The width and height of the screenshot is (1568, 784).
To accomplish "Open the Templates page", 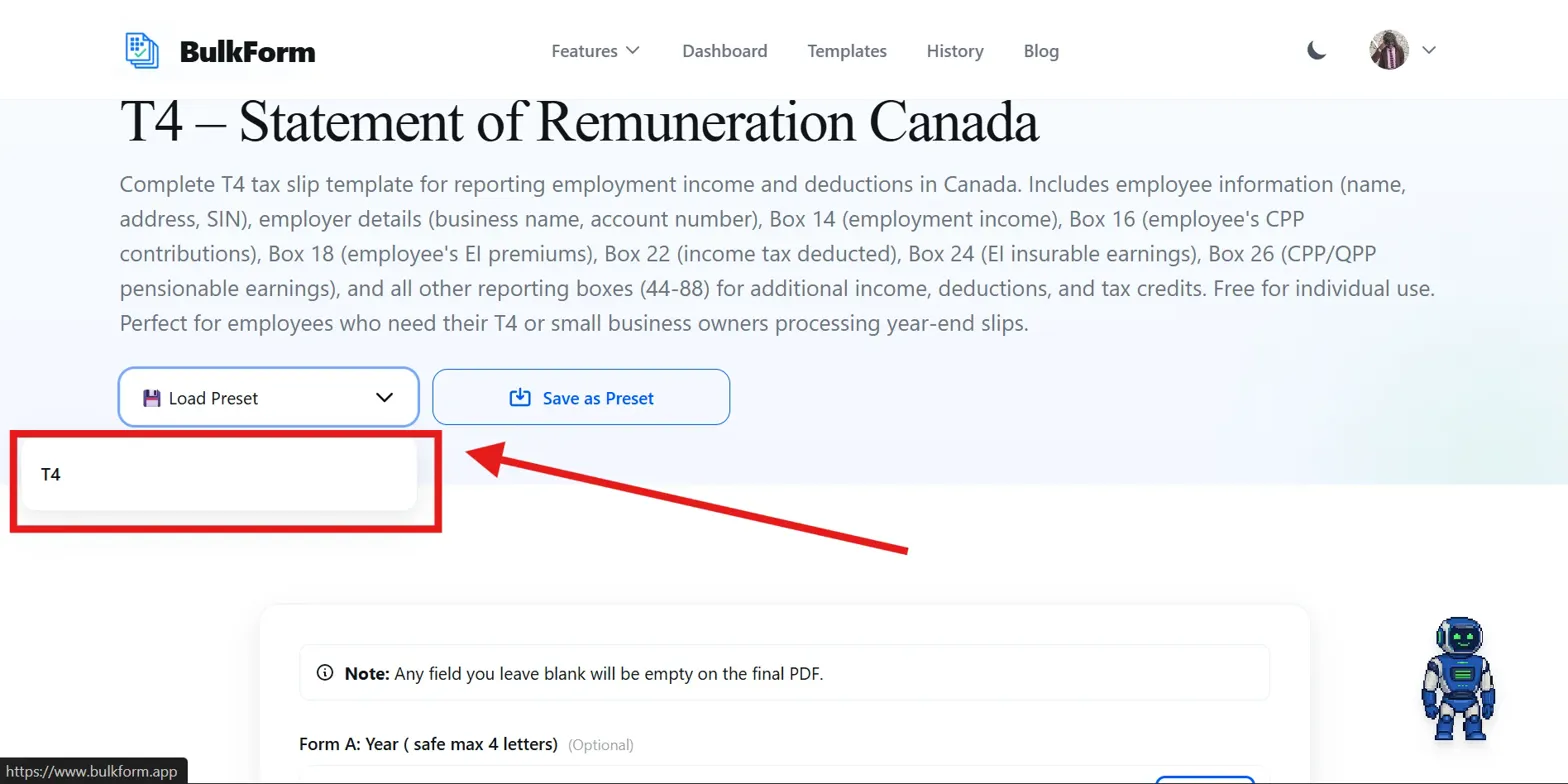I will pyautogui.click(x=847, y=50).
